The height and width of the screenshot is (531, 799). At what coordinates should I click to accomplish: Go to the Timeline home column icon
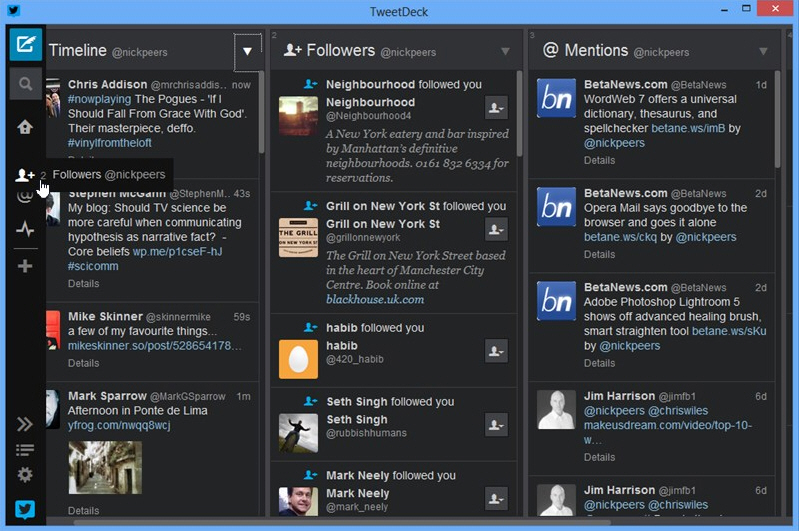tap(25, 126)
